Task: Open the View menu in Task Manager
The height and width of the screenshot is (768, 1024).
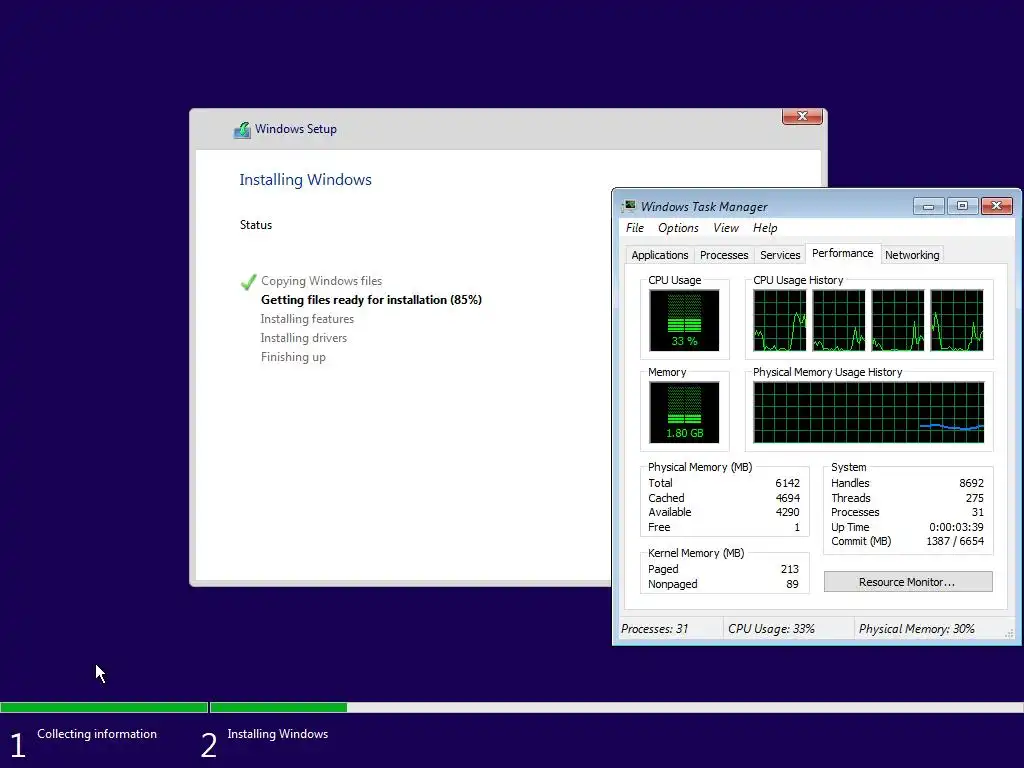Action: 726,228
